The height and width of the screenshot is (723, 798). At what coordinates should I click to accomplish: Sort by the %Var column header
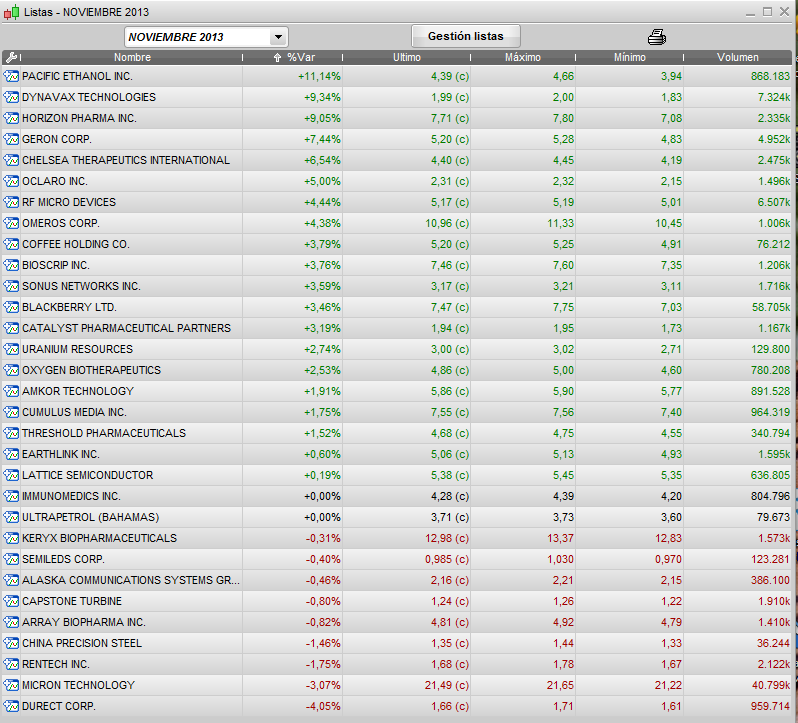point(301,57)
